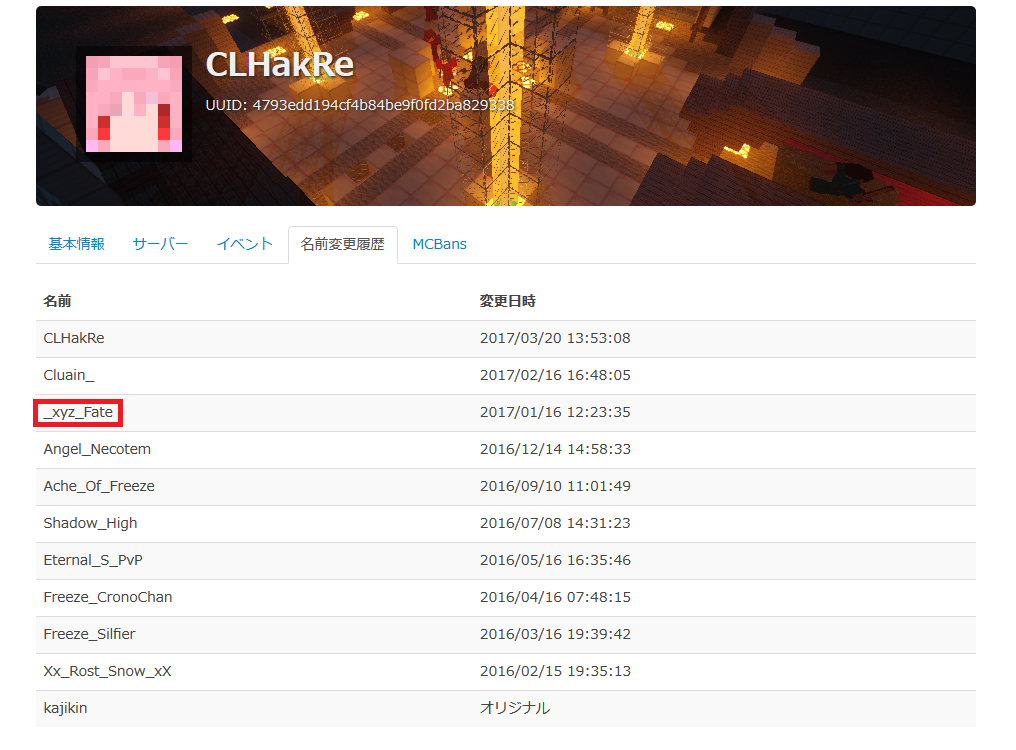This screenshot has height=750, width=1016.
Task: Select the Xx_Rost_Snow_xX name entry
Action: [108, 671]
